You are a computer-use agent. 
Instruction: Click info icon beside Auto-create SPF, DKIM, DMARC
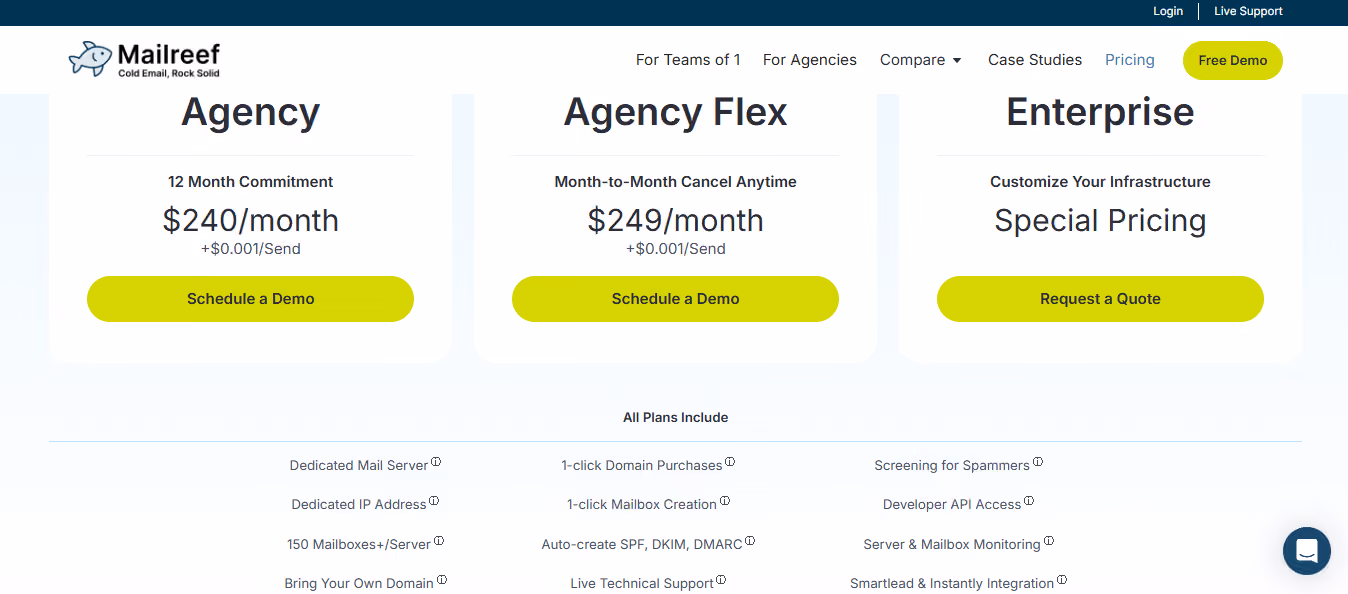click(750, 541)
